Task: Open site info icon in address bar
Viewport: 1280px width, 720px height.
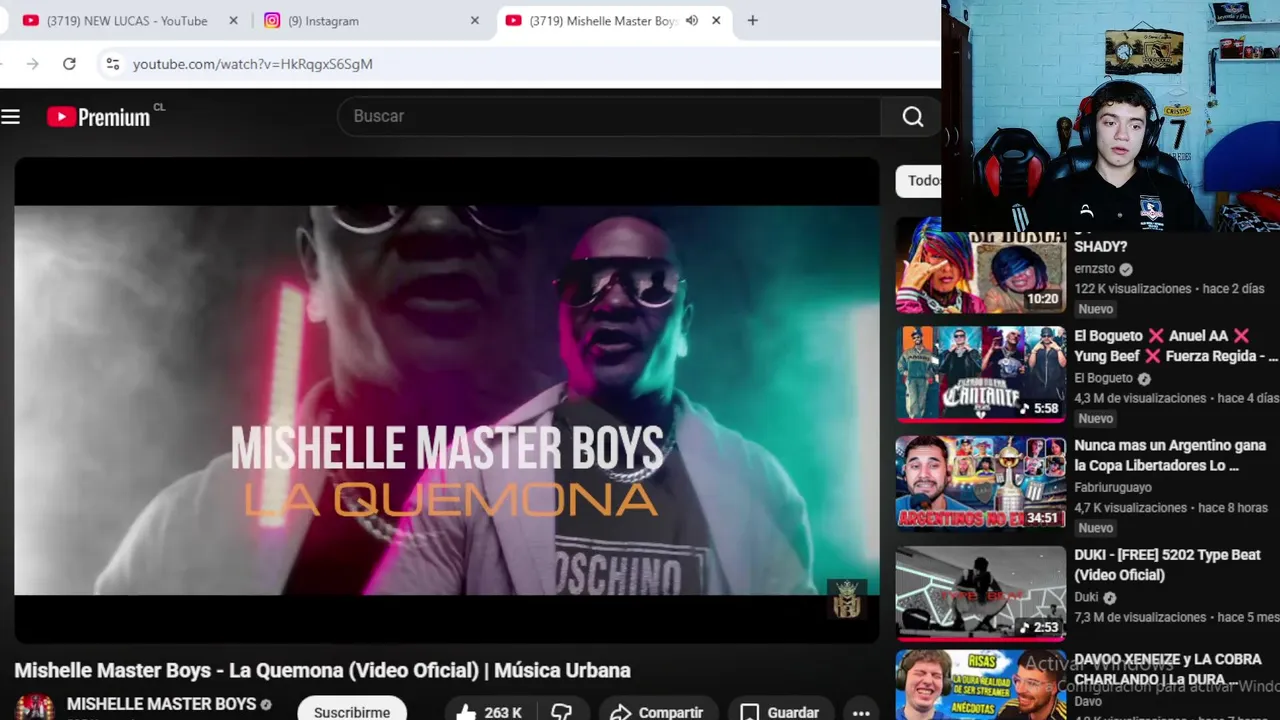Action: point(112,64)
